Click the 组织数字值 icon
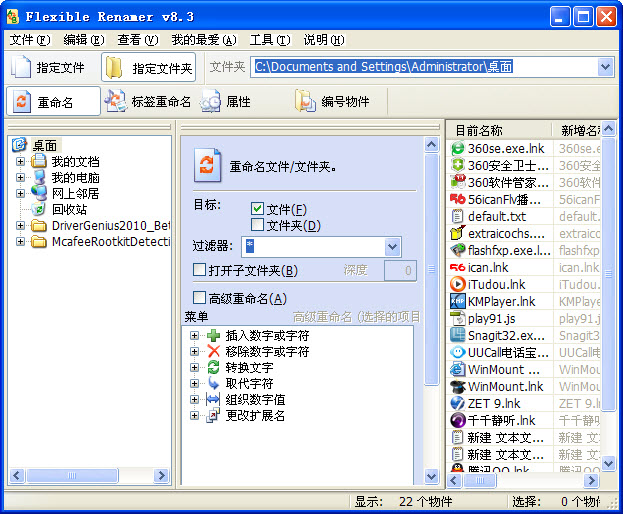The height and width of the screenshot is (514, 623). pos(213,399)
